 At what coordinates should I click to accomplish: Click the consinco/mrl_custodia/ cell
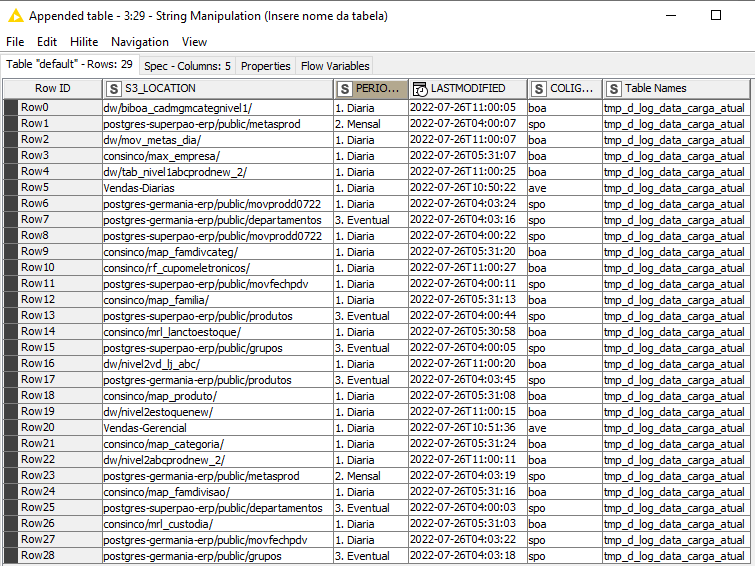pyautogui.click(x=218, y=524)
